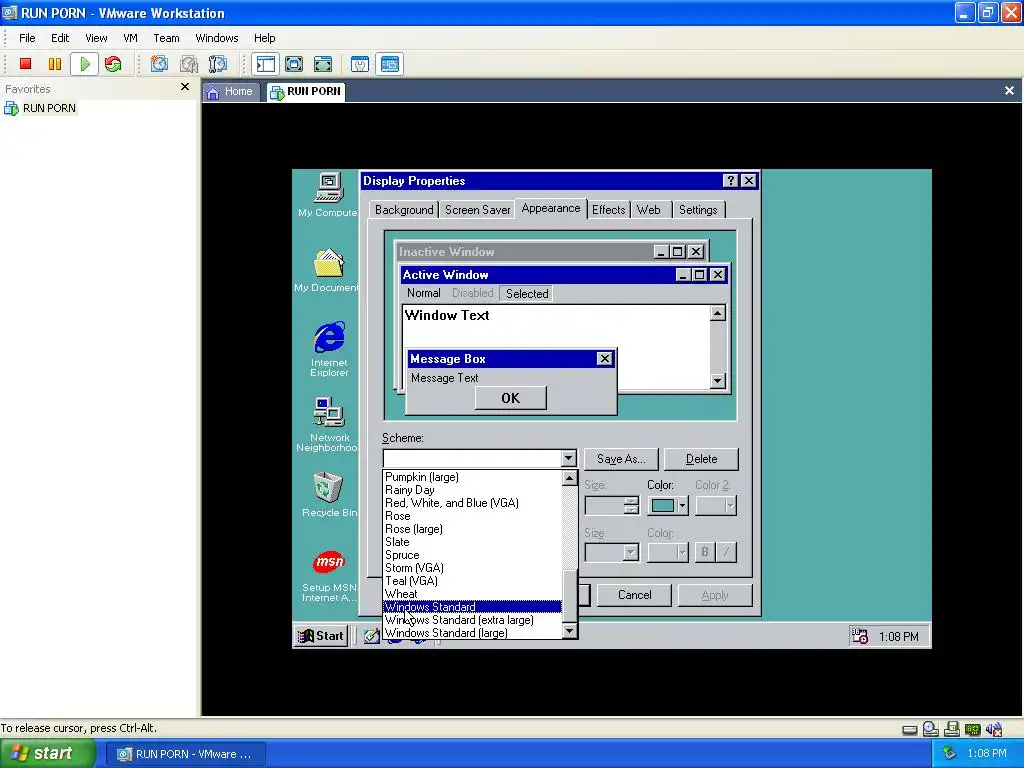Enter full screen mode icon
This screenshot has width=1024, height=768.
tap(323, 64)
